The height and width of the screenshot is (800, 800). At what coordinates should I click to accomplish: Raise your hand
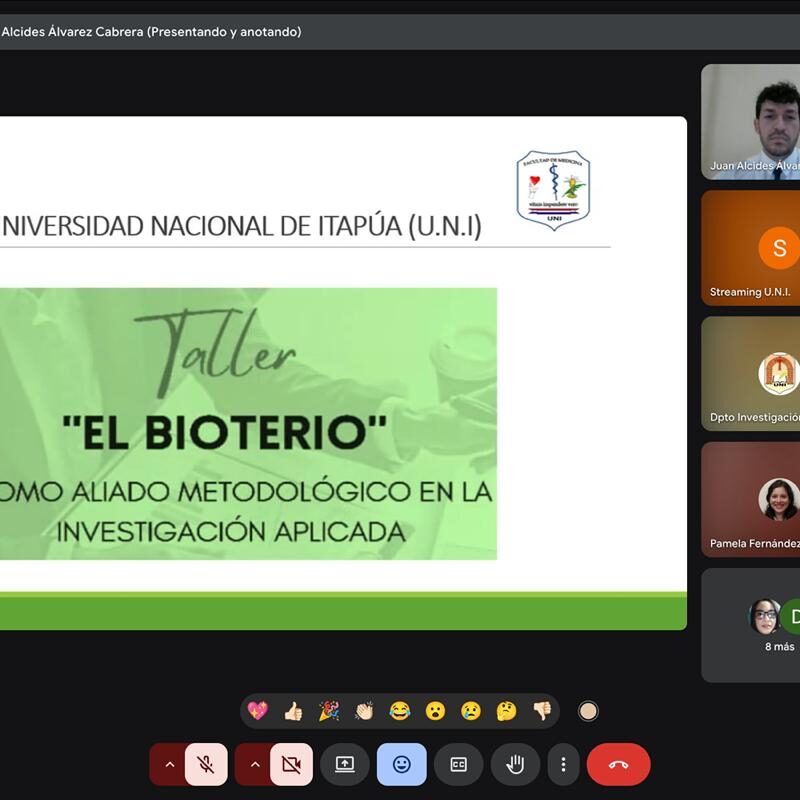(515, 765)
